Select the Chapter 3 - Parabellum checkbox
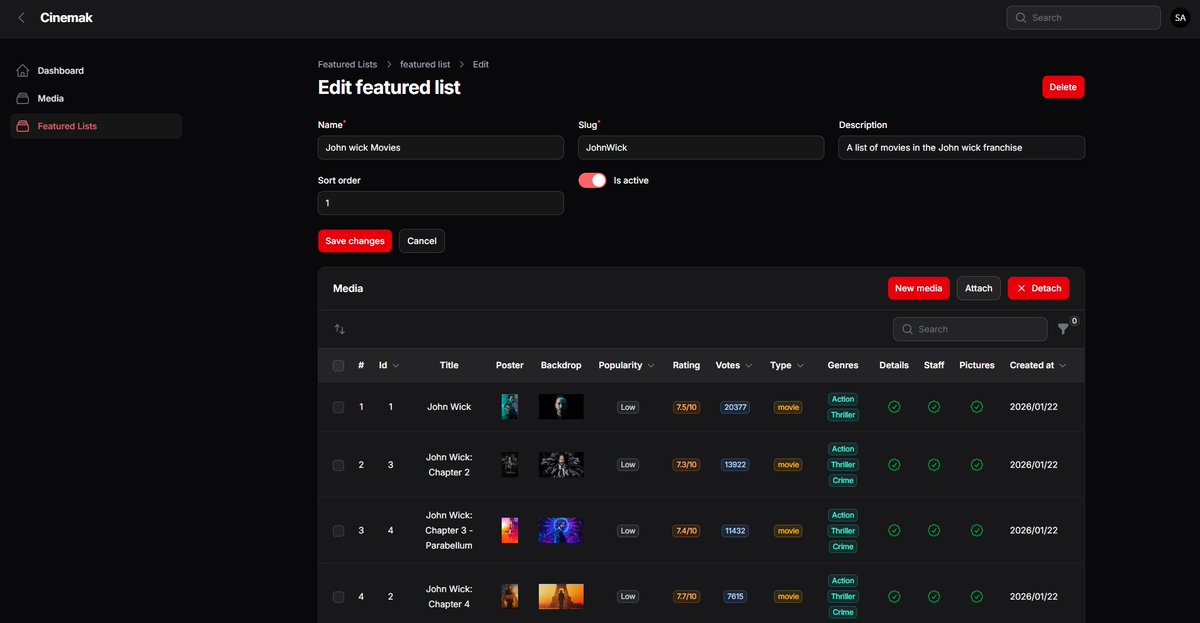 [x=338, y=531]
